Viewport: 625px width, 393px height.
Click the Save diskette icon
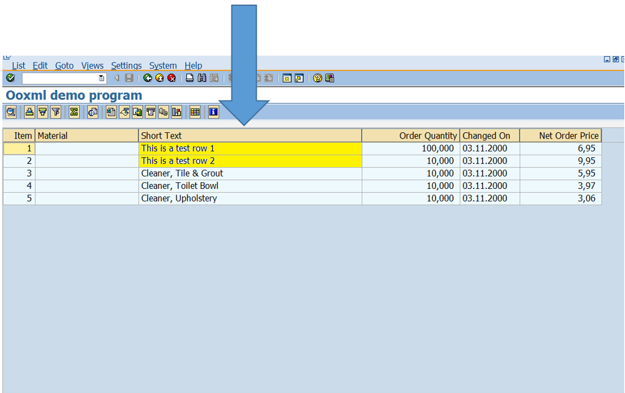point(129,78)
